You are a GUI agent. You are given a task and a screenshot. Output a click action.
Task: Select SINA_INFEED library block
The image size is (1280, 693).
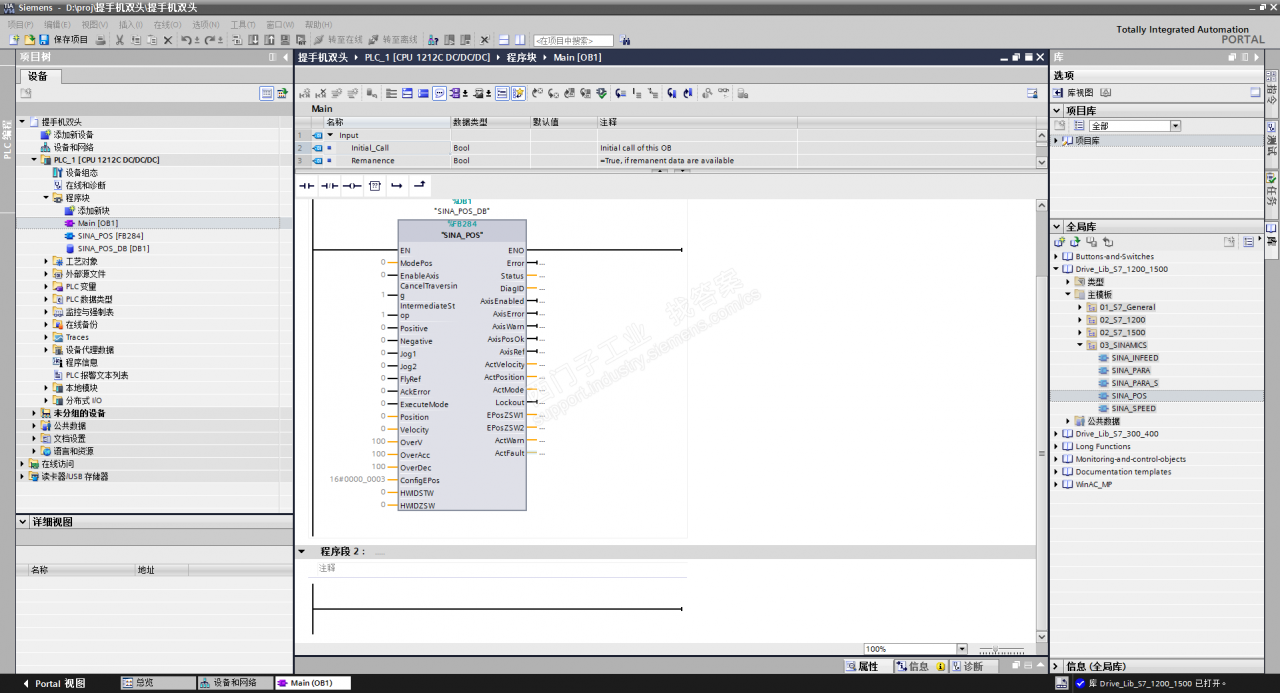pyautogui.click(x=1135, y=358)
